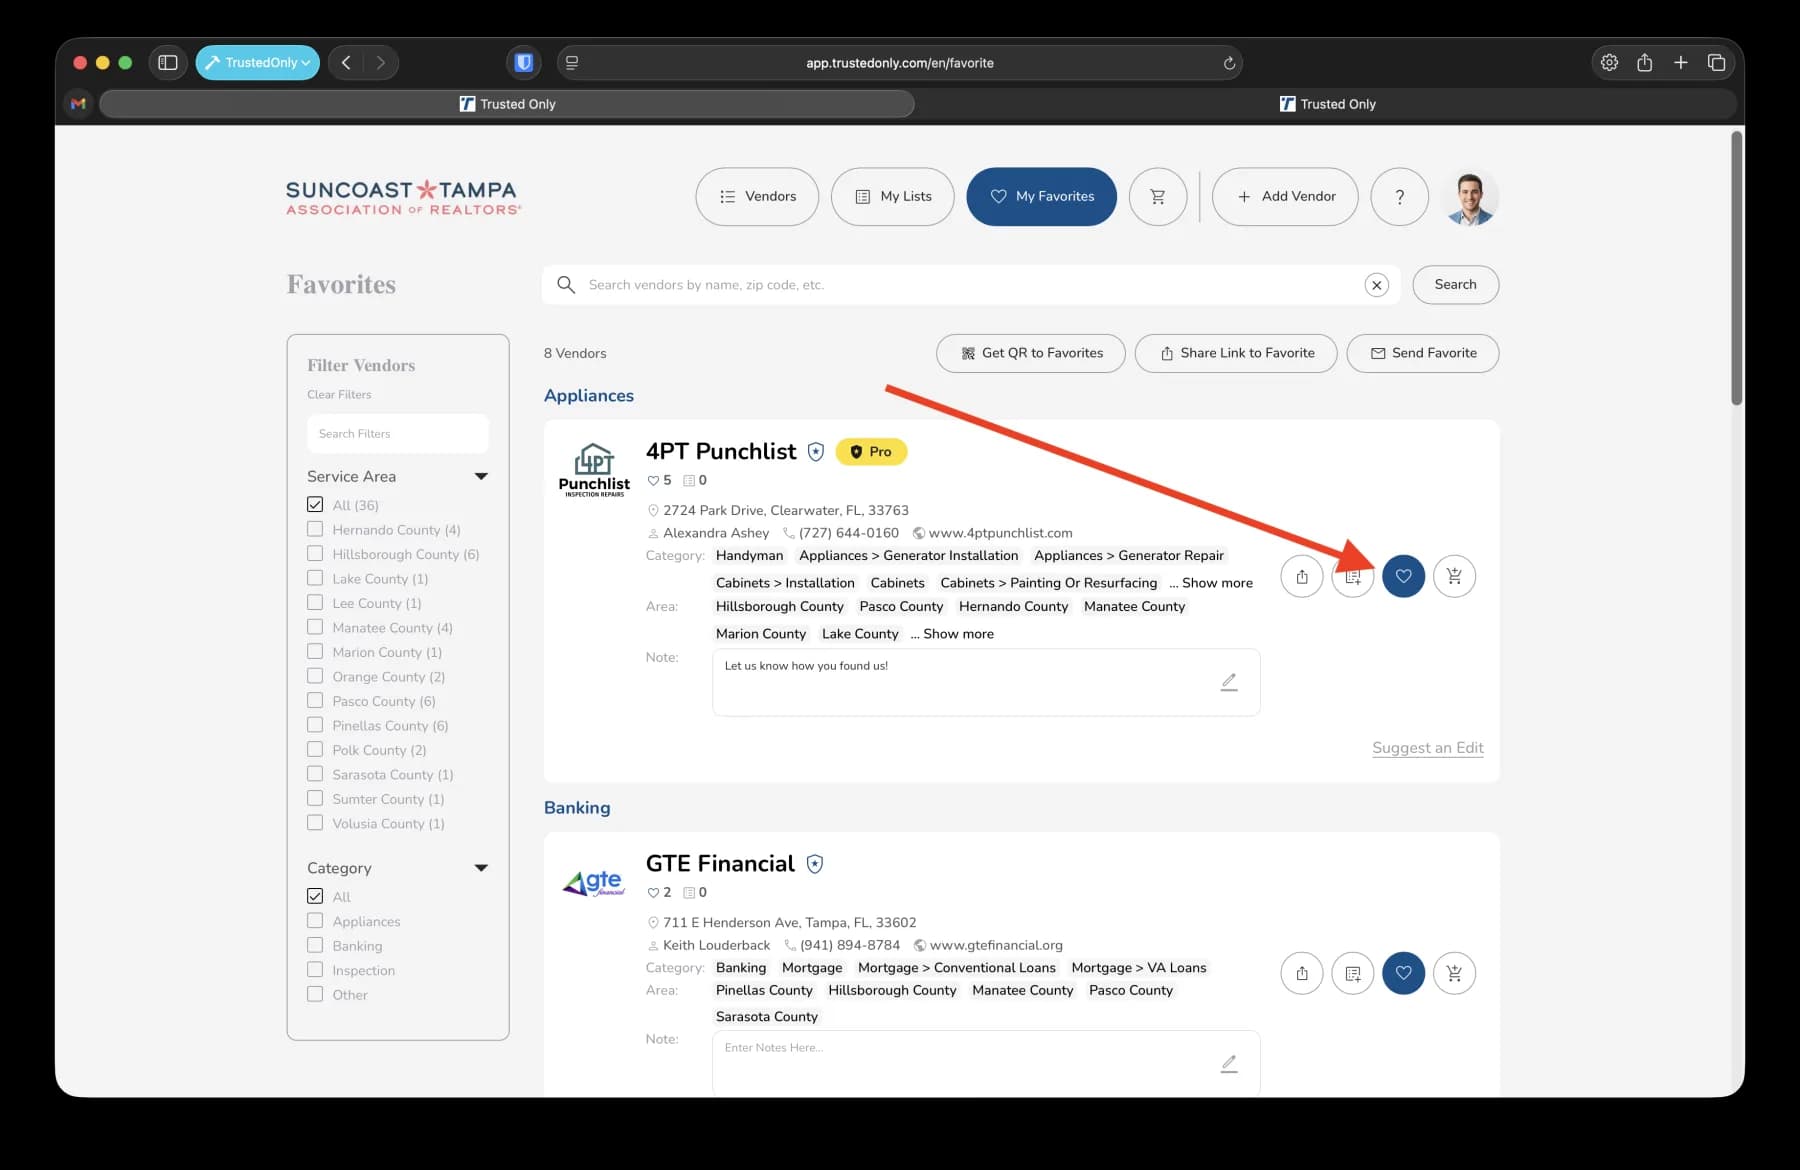Click Share Link to Favorite
Viewport: 1800px width, 1170px height.
click(x=1236, y=353)
